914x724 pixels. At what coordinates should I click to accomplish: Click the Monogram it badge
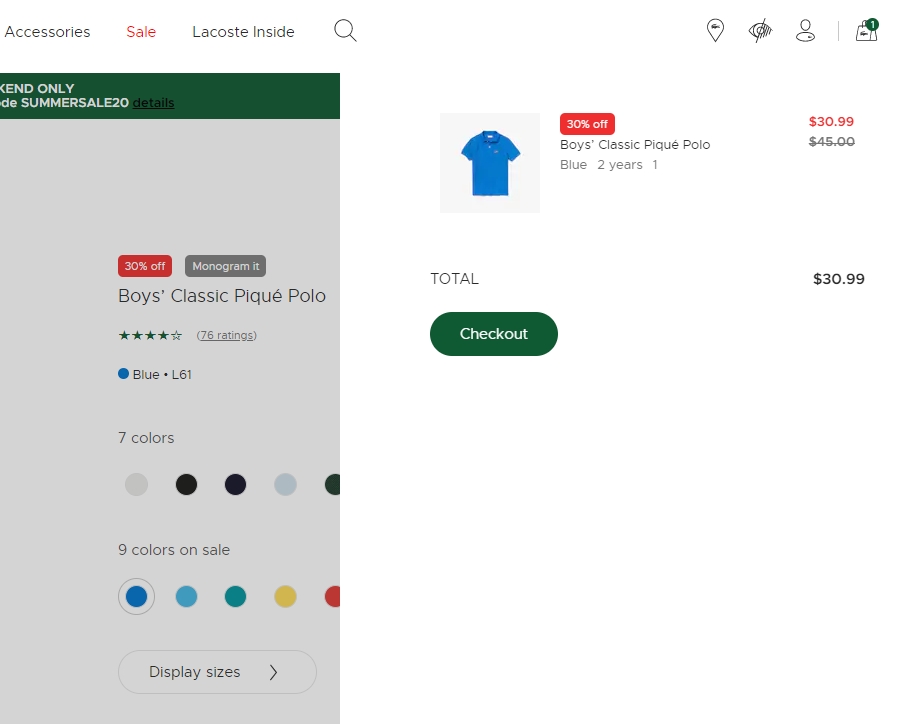pyautogui.click(x=226, y=266)
